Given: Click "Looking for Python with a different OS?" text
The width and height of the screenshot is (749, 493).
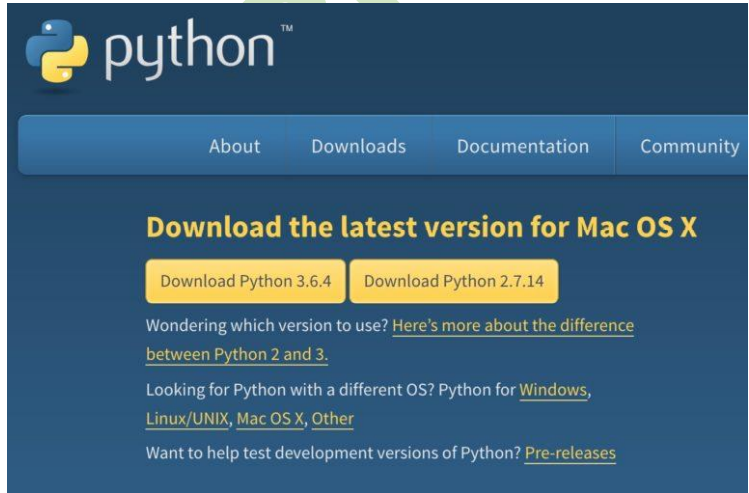Looking at the screenshot, I should point(290,390).
